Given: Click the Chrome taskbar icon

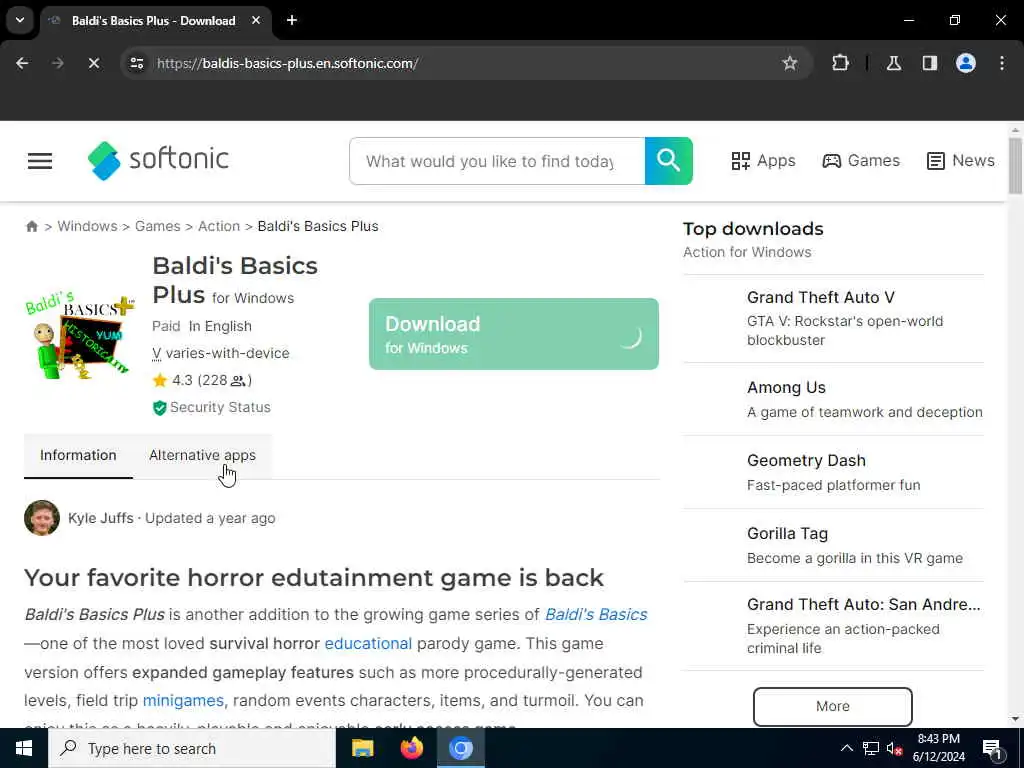Looking at the screenshot, I should (x=460, y=748).
